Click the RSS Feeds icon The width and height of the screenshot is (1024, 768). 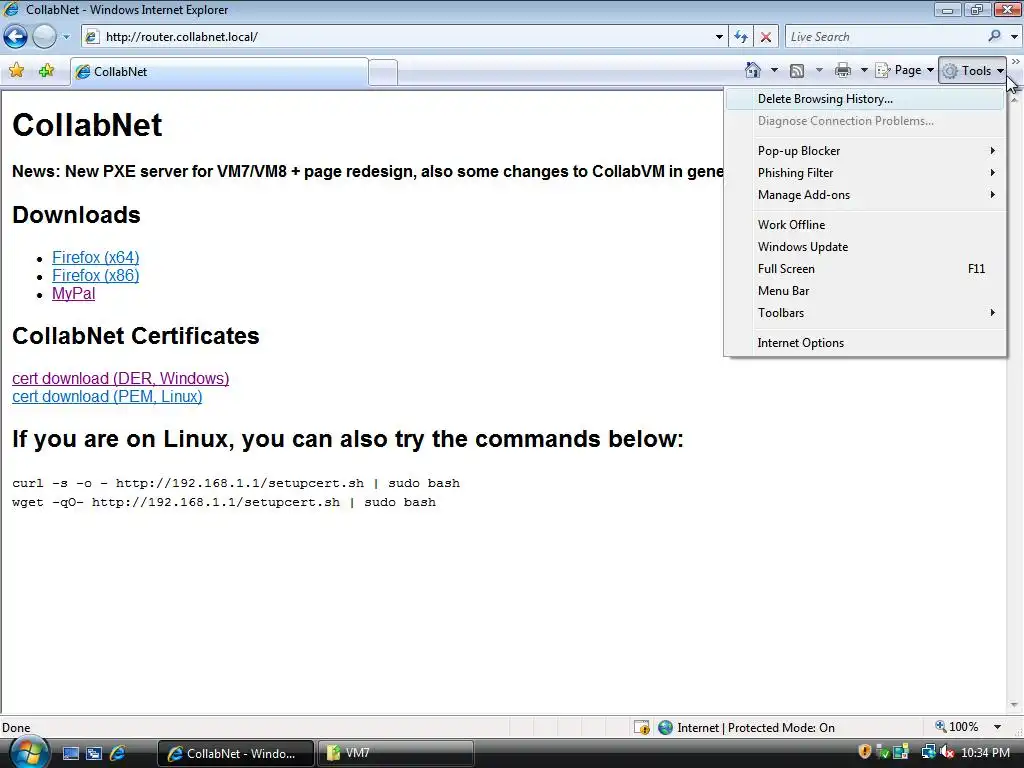coord(797,70)
